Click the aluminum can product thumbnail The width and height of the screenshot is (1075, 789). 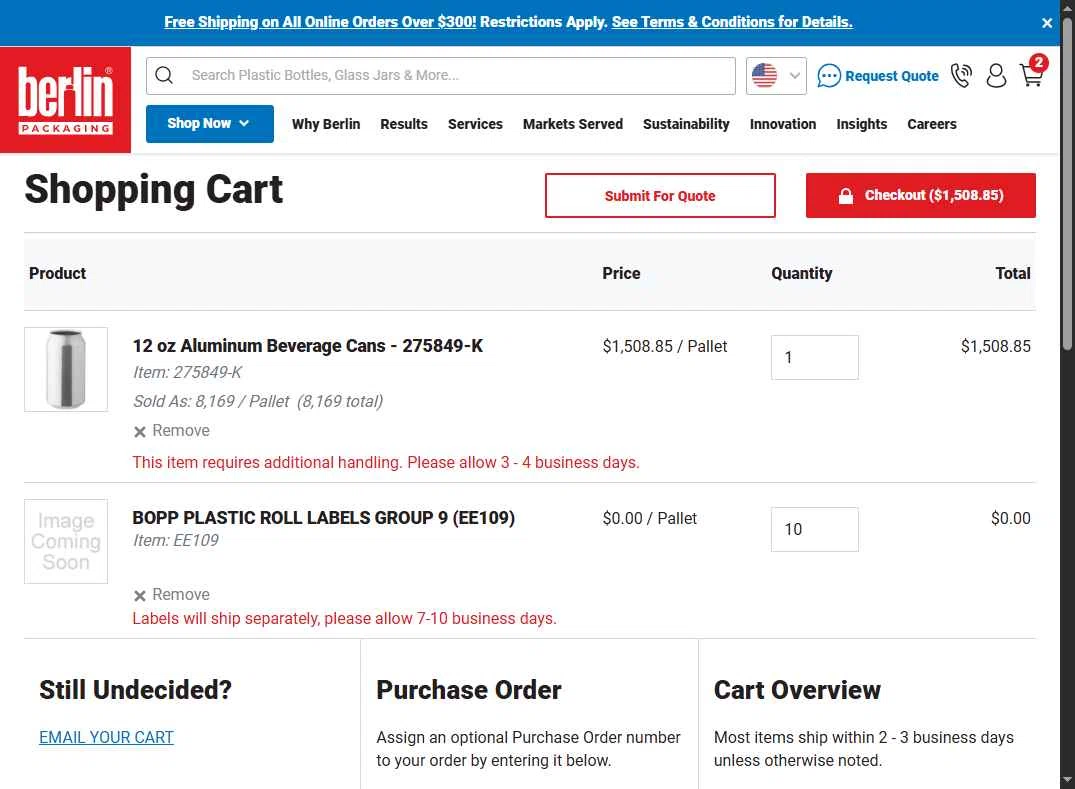coord(66,369)
